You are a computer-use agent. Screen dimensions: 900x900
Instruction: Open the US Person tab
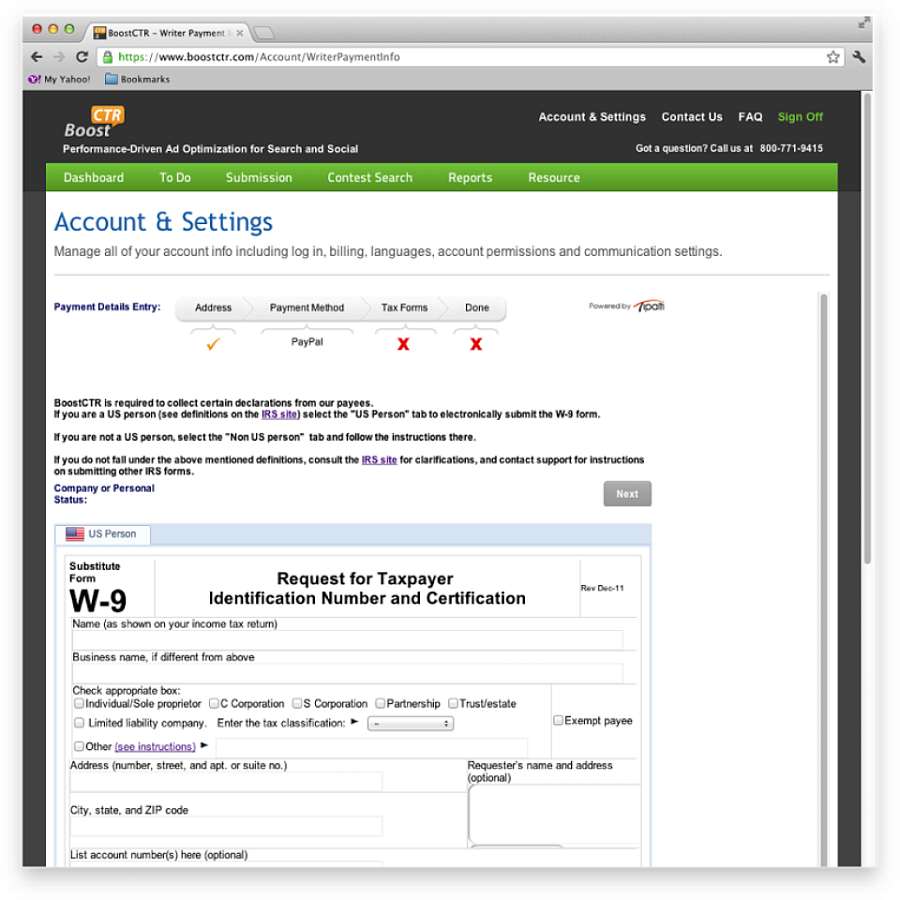coord(103,534)
